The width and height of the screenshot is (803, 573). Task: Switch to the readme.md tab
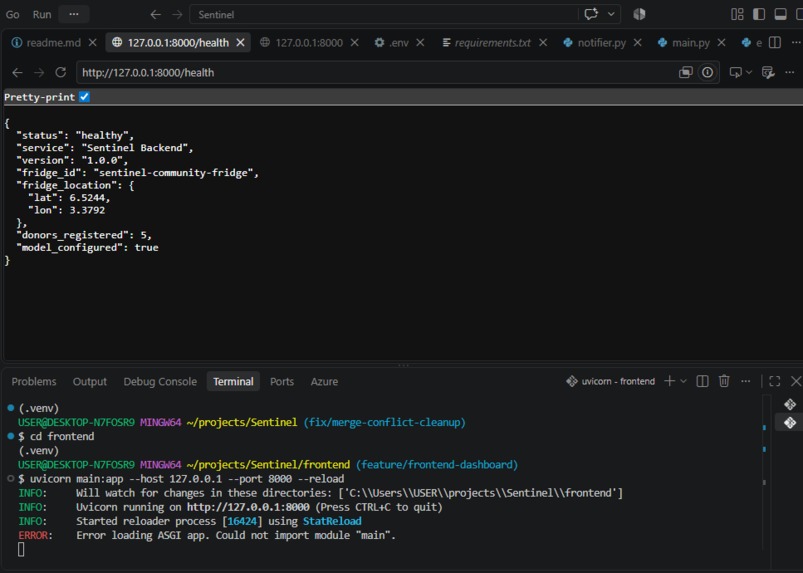coord(47,43)
